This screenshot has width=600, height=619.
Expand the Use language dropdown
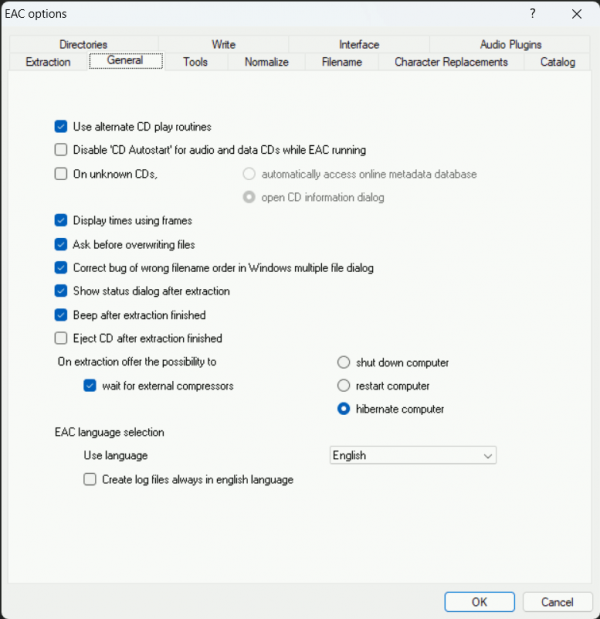[x=413, y=456]
